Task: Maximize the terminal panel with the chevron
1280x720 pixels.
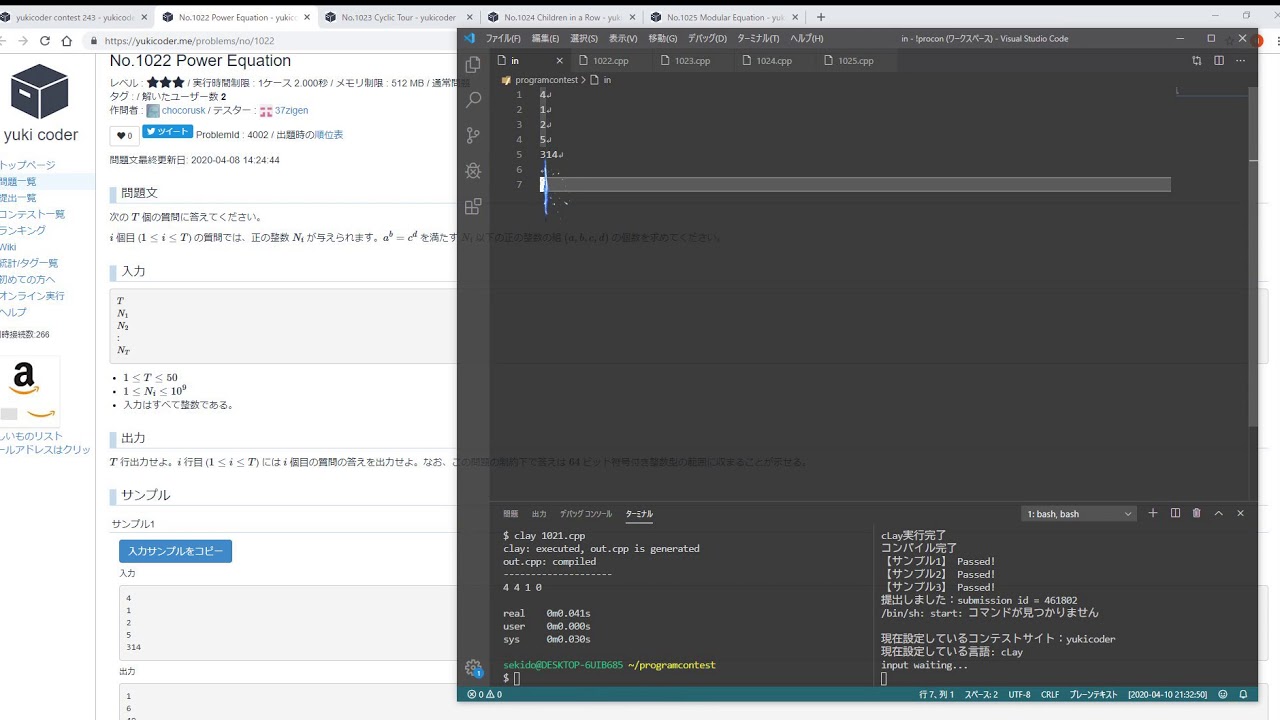Action: point(1219,513)
